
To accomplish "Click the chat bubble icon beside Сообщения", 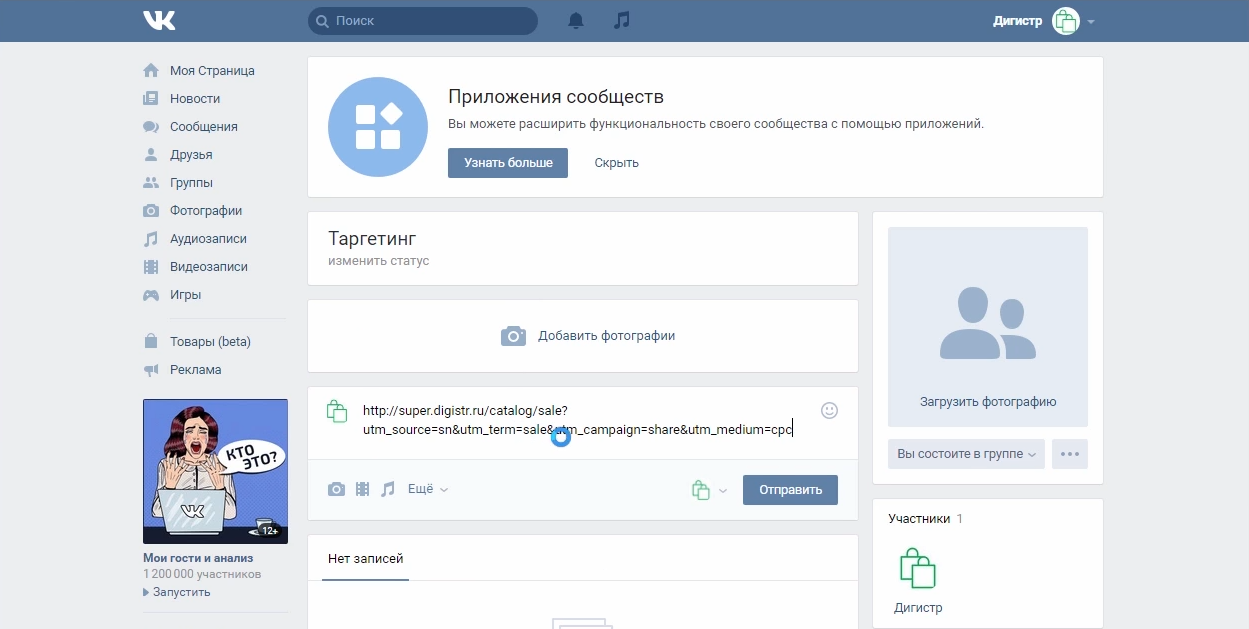I will pos(151,127).
